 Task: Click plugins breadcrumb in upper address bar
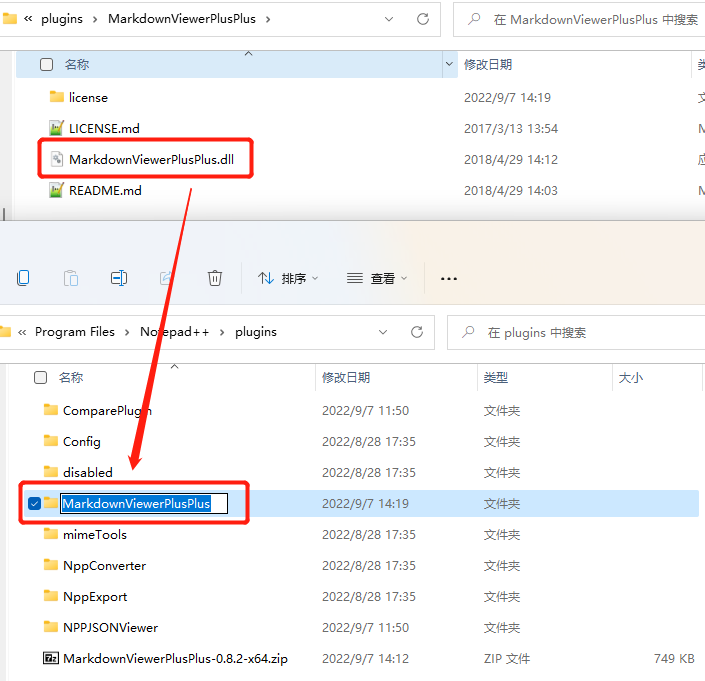pos(62,19)
